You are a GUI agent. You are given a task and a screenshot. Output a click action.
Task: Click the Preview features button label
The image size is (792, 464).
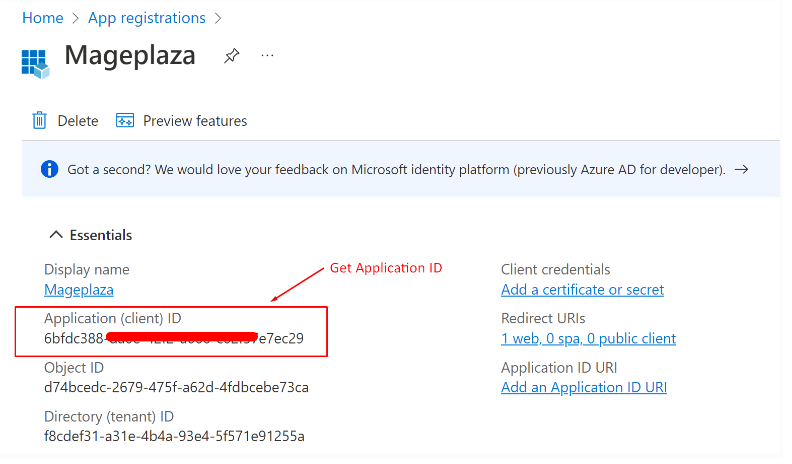tap(195, 121)
